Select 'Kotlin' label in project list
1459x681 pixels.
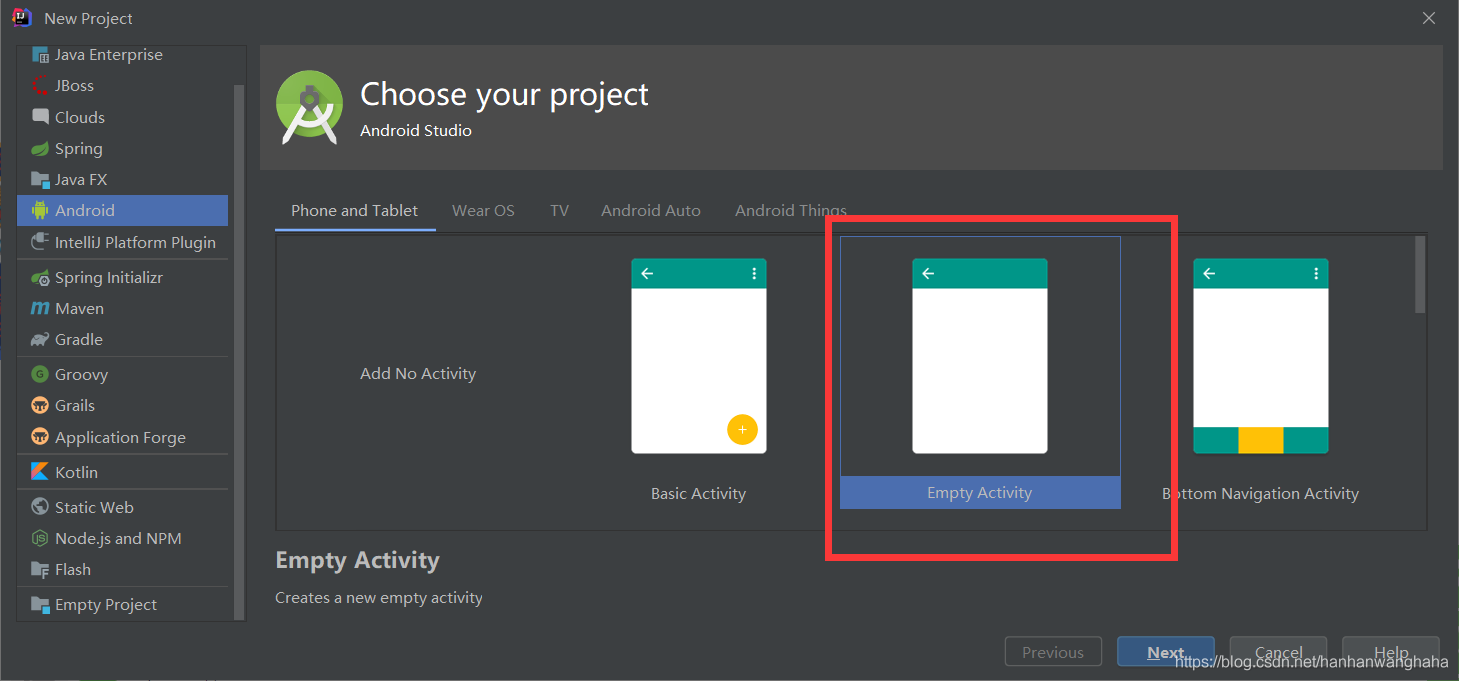[x=77, y=472]
